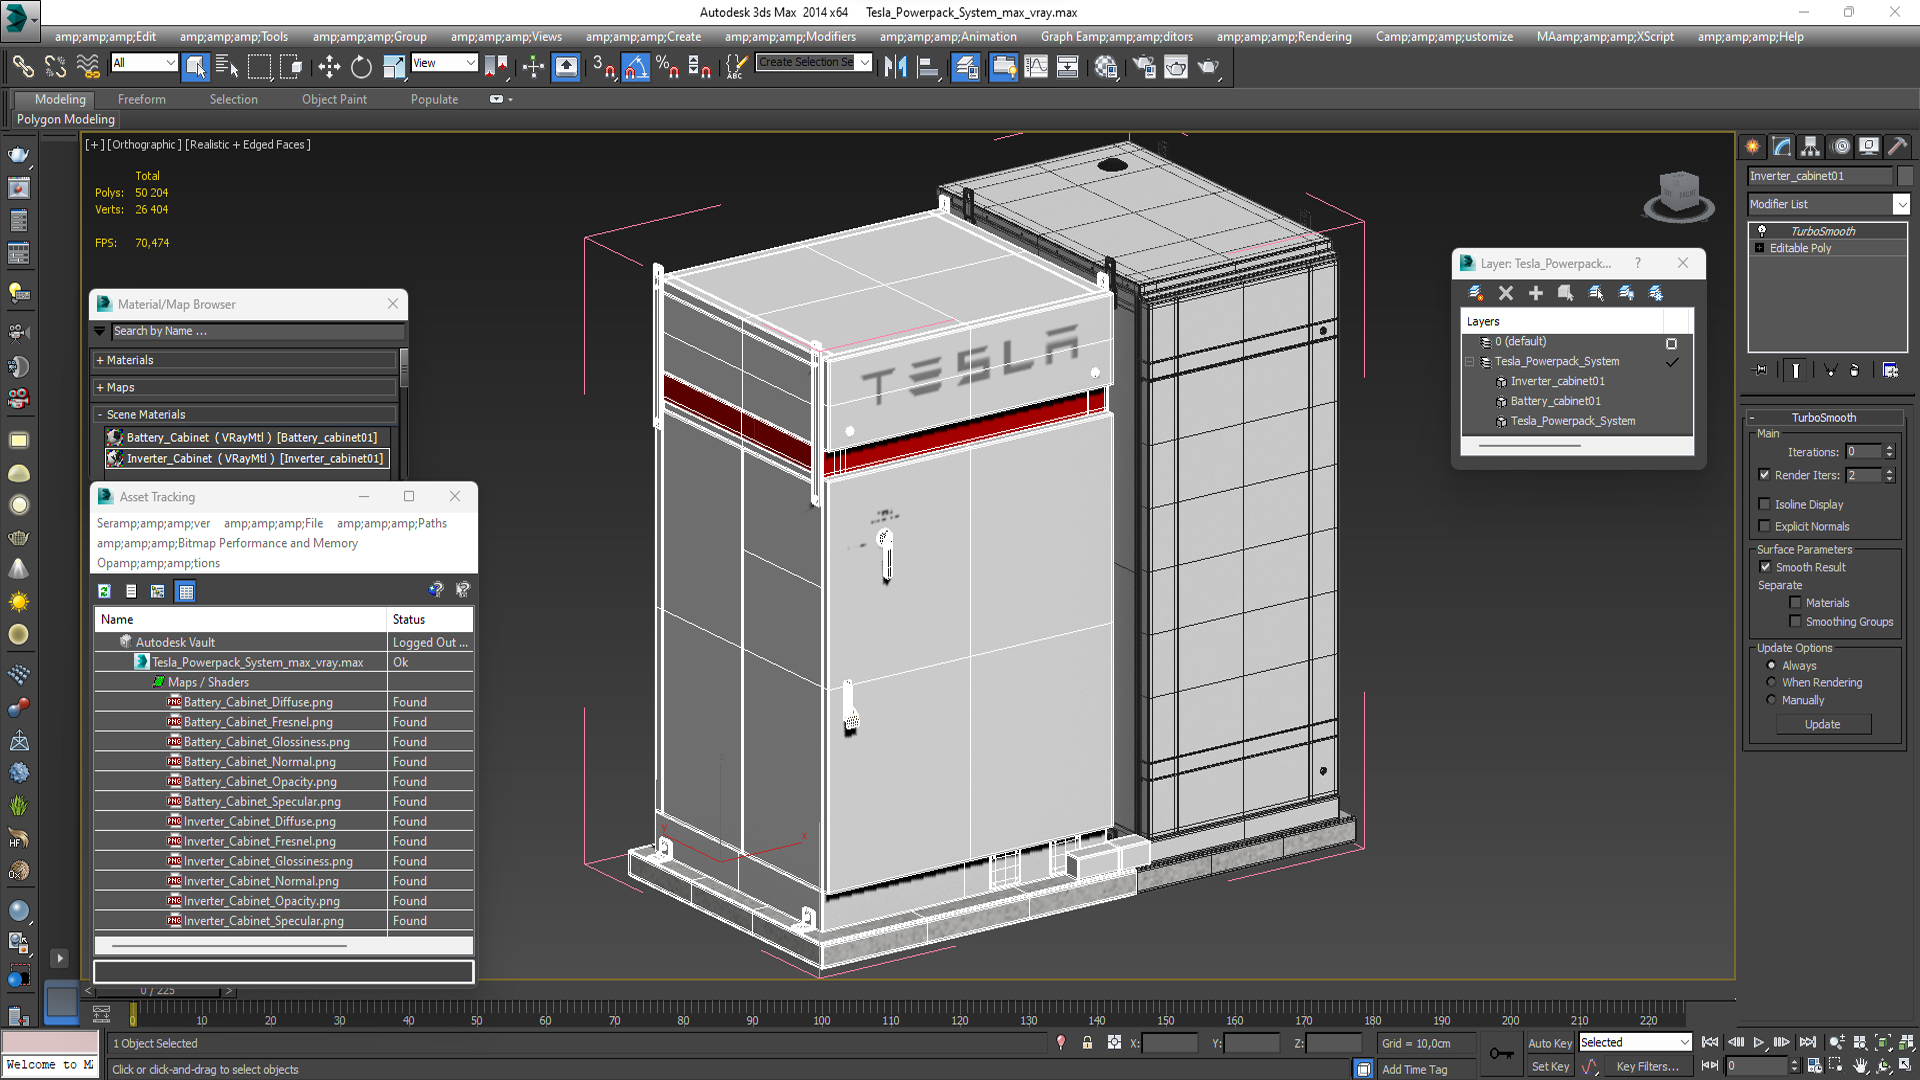Viewport: 1920px width, 1080px height.
Task: Disable the Smooth Result checkbox
Action: 1765,567
